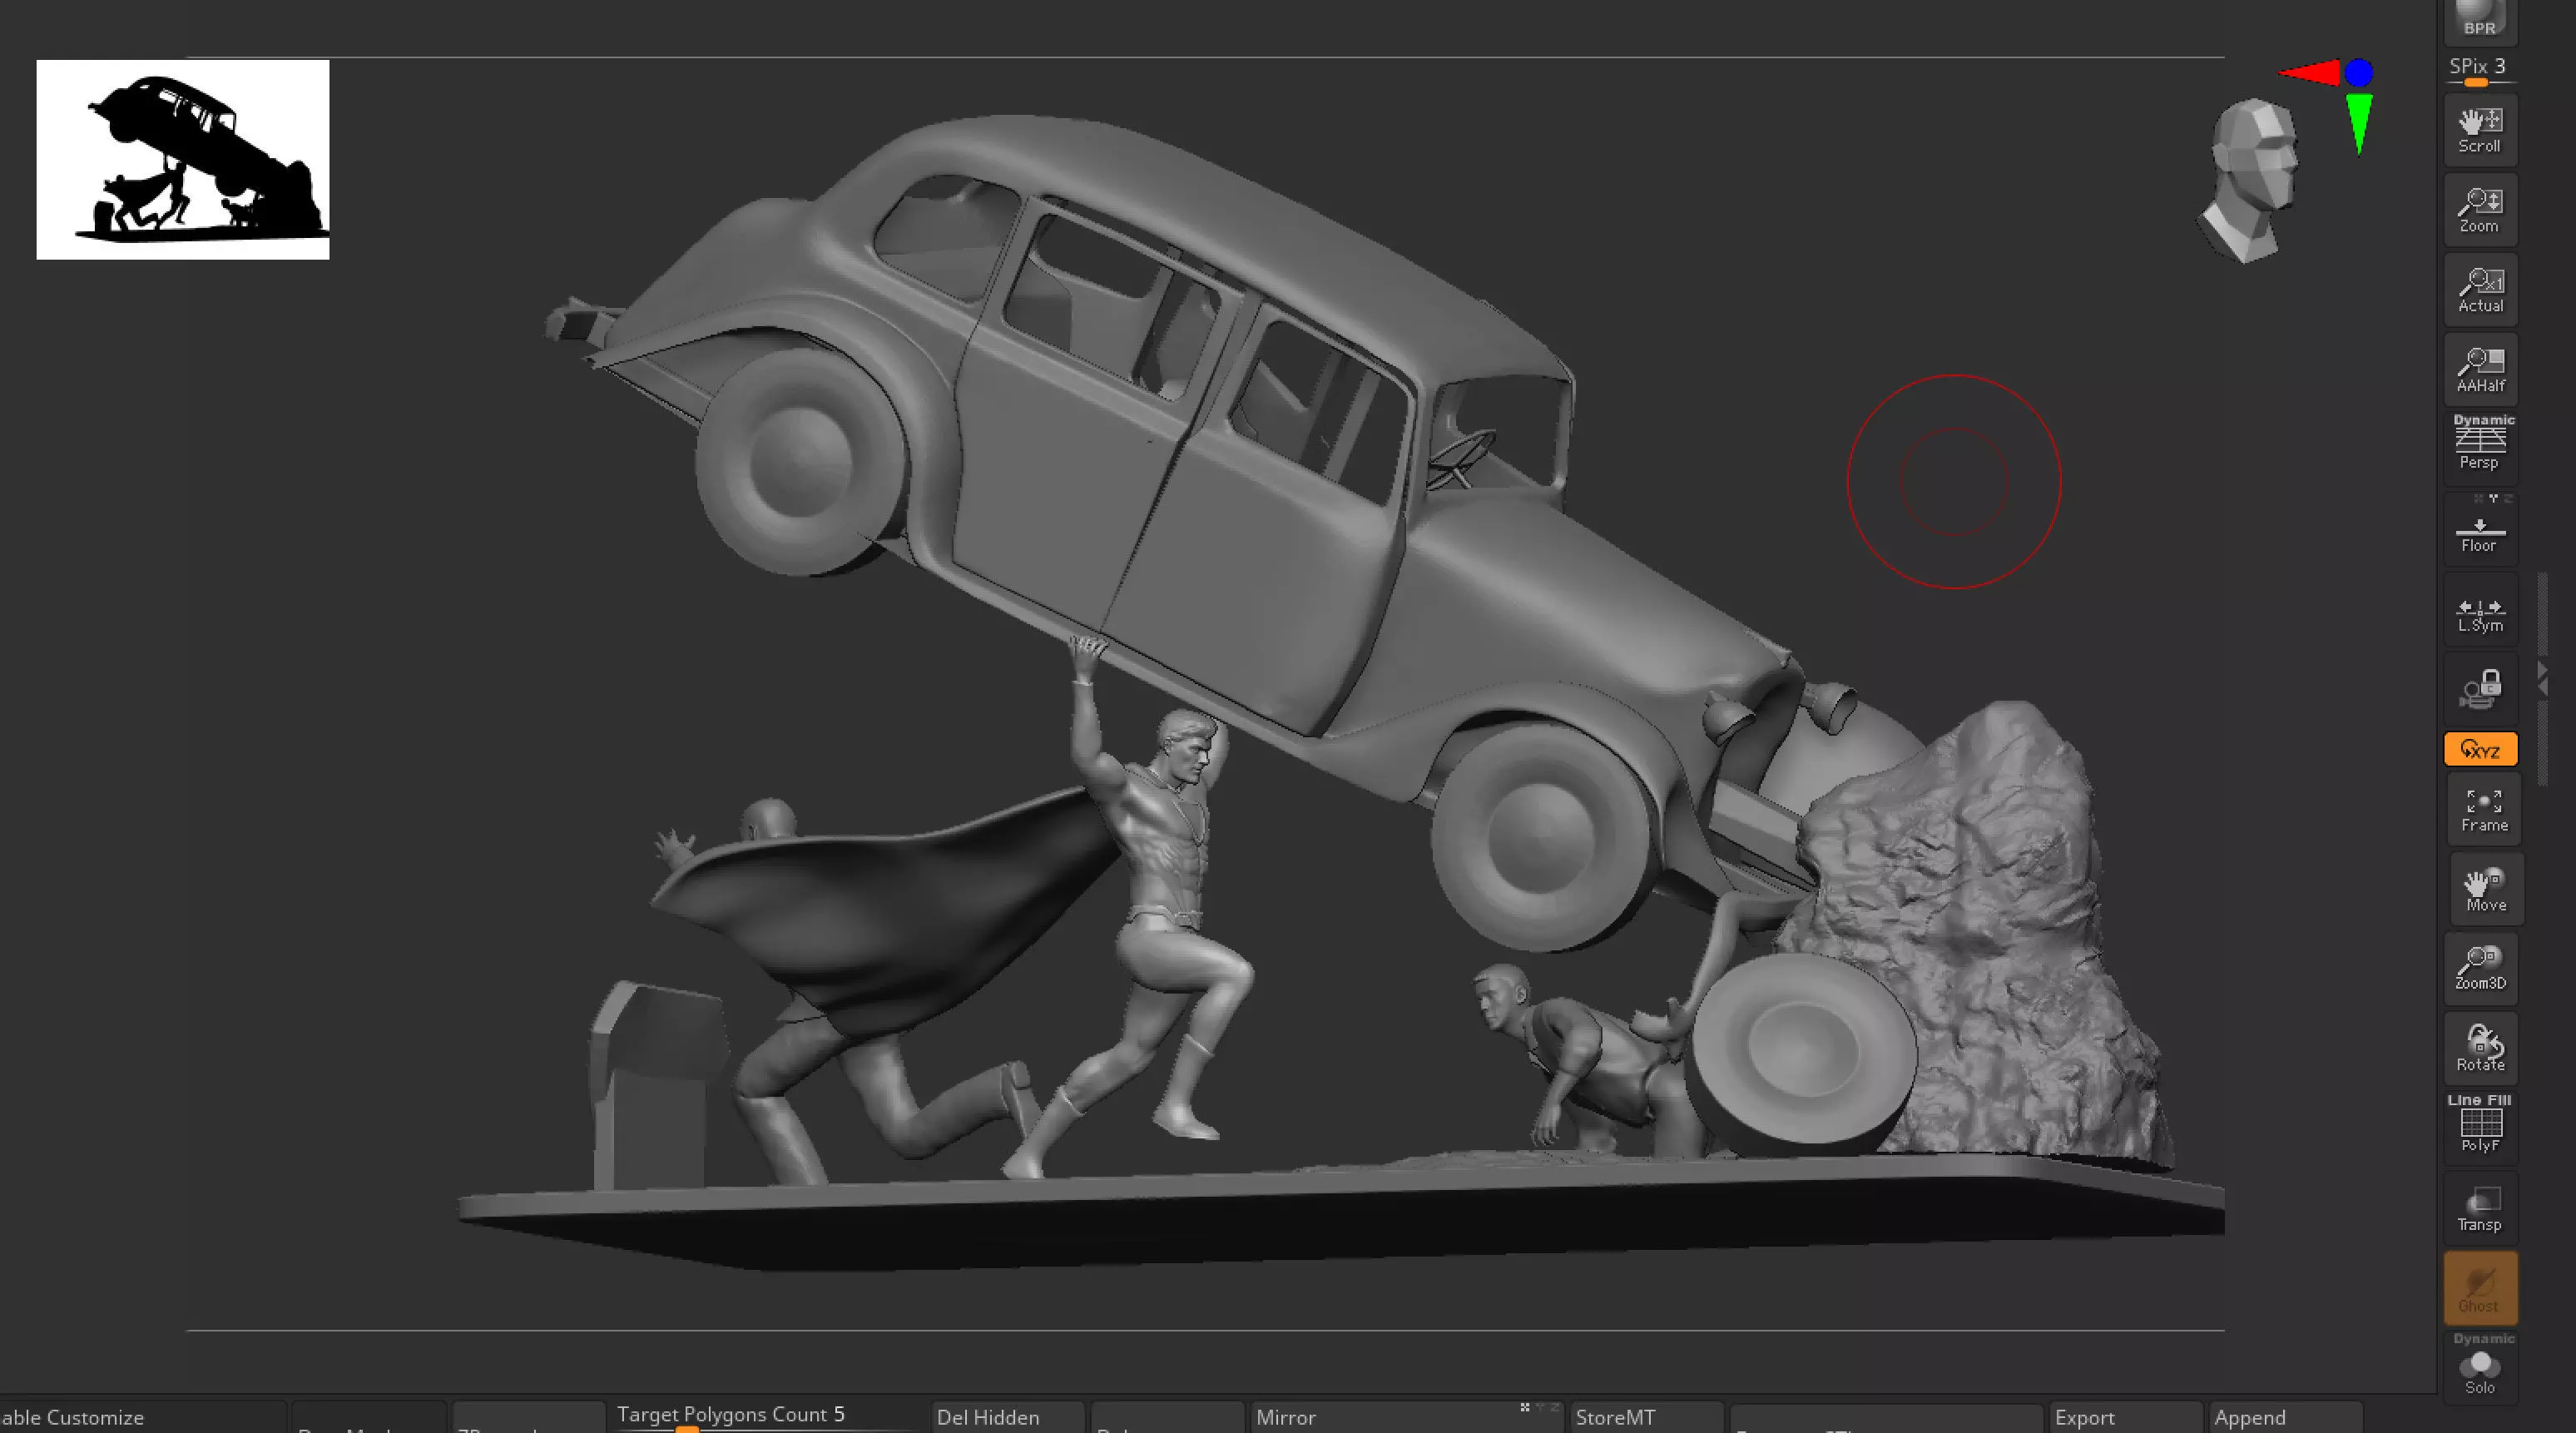This screenshot has width=2576, height=1433.
Task: Toggle Persp perspective mode
Action: 2479,445
